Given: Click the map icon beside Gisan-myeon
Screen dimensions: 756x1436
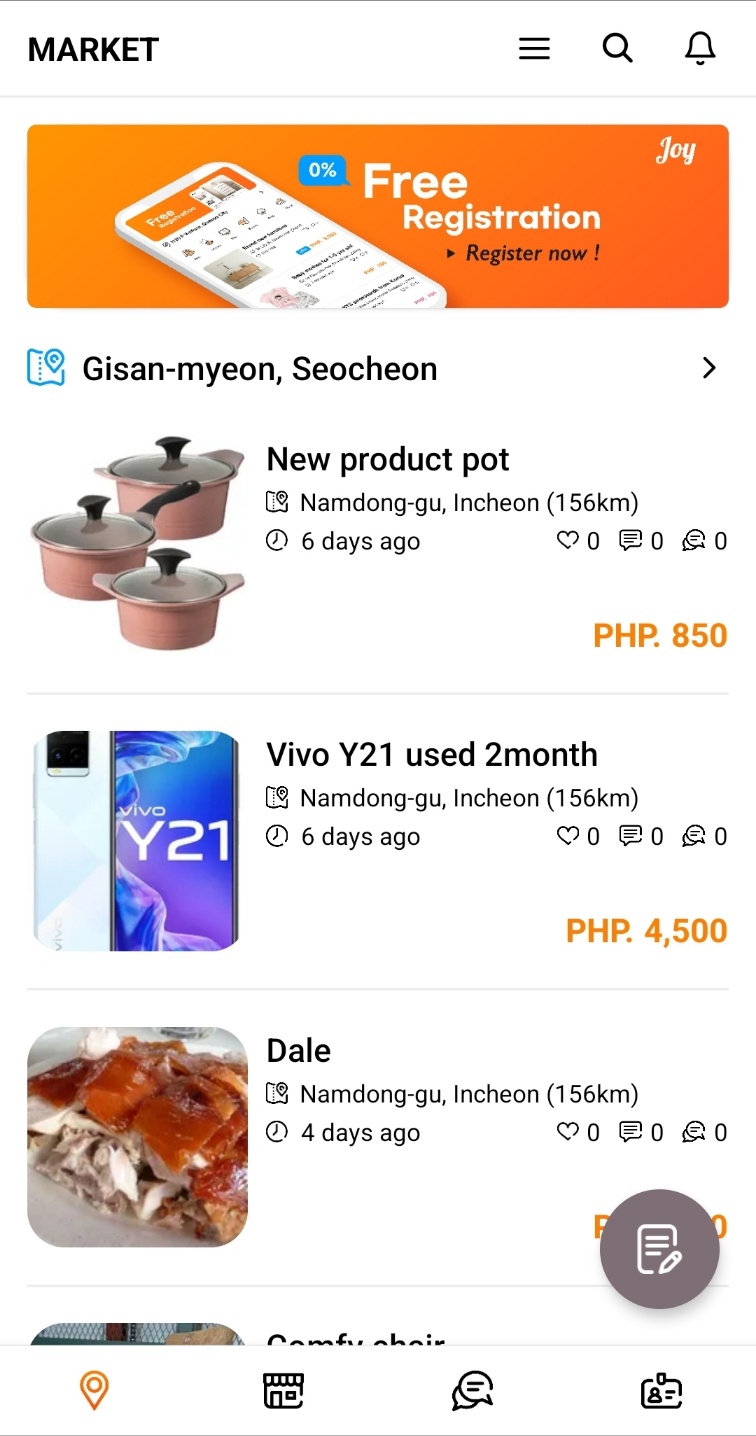Looking at the screenshot, I should click(x=46, y=368).
